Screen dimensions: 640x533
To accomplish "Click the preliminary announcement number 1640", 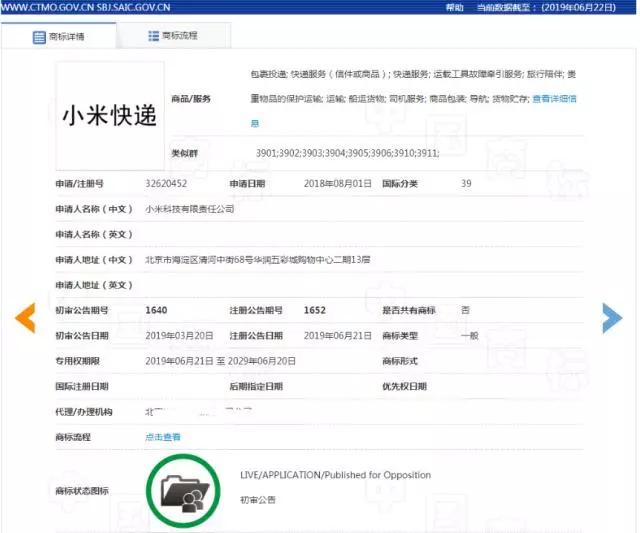I will (156, 310).
